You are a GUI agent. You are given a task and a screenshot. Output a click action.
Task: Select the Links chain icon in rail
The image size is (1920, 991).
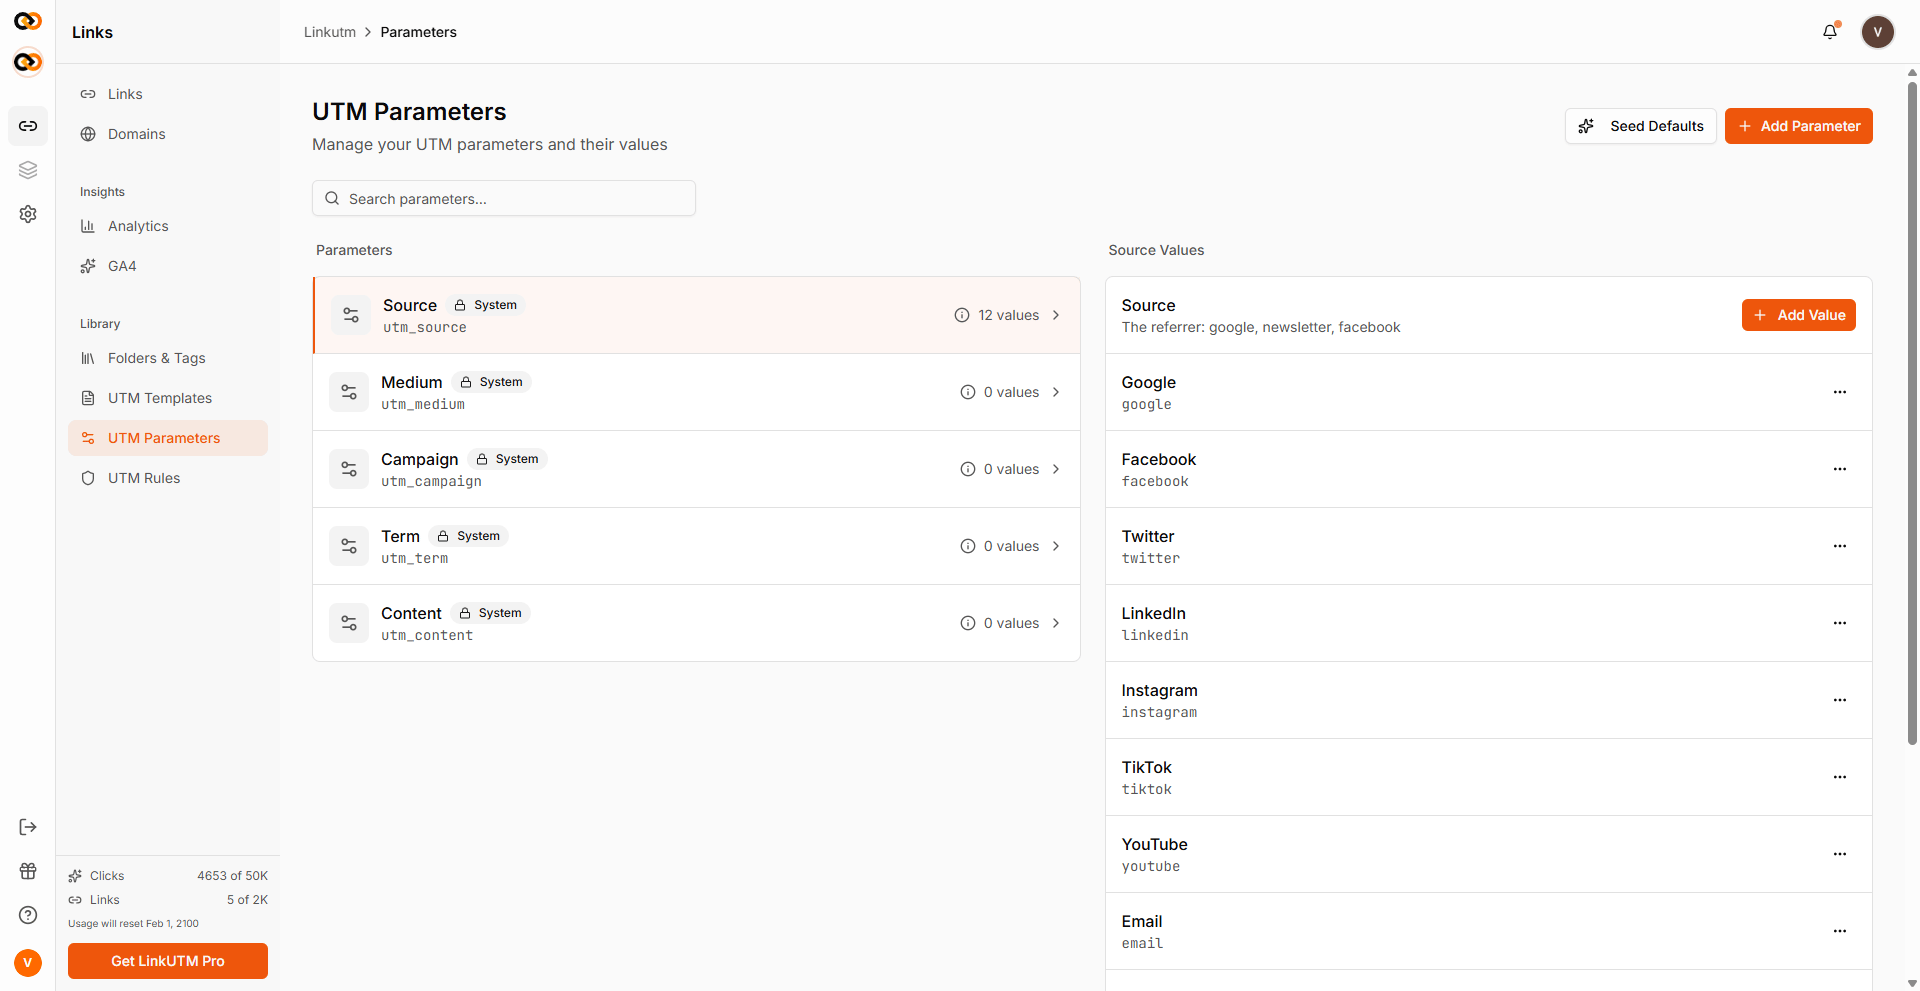point(28,126)
